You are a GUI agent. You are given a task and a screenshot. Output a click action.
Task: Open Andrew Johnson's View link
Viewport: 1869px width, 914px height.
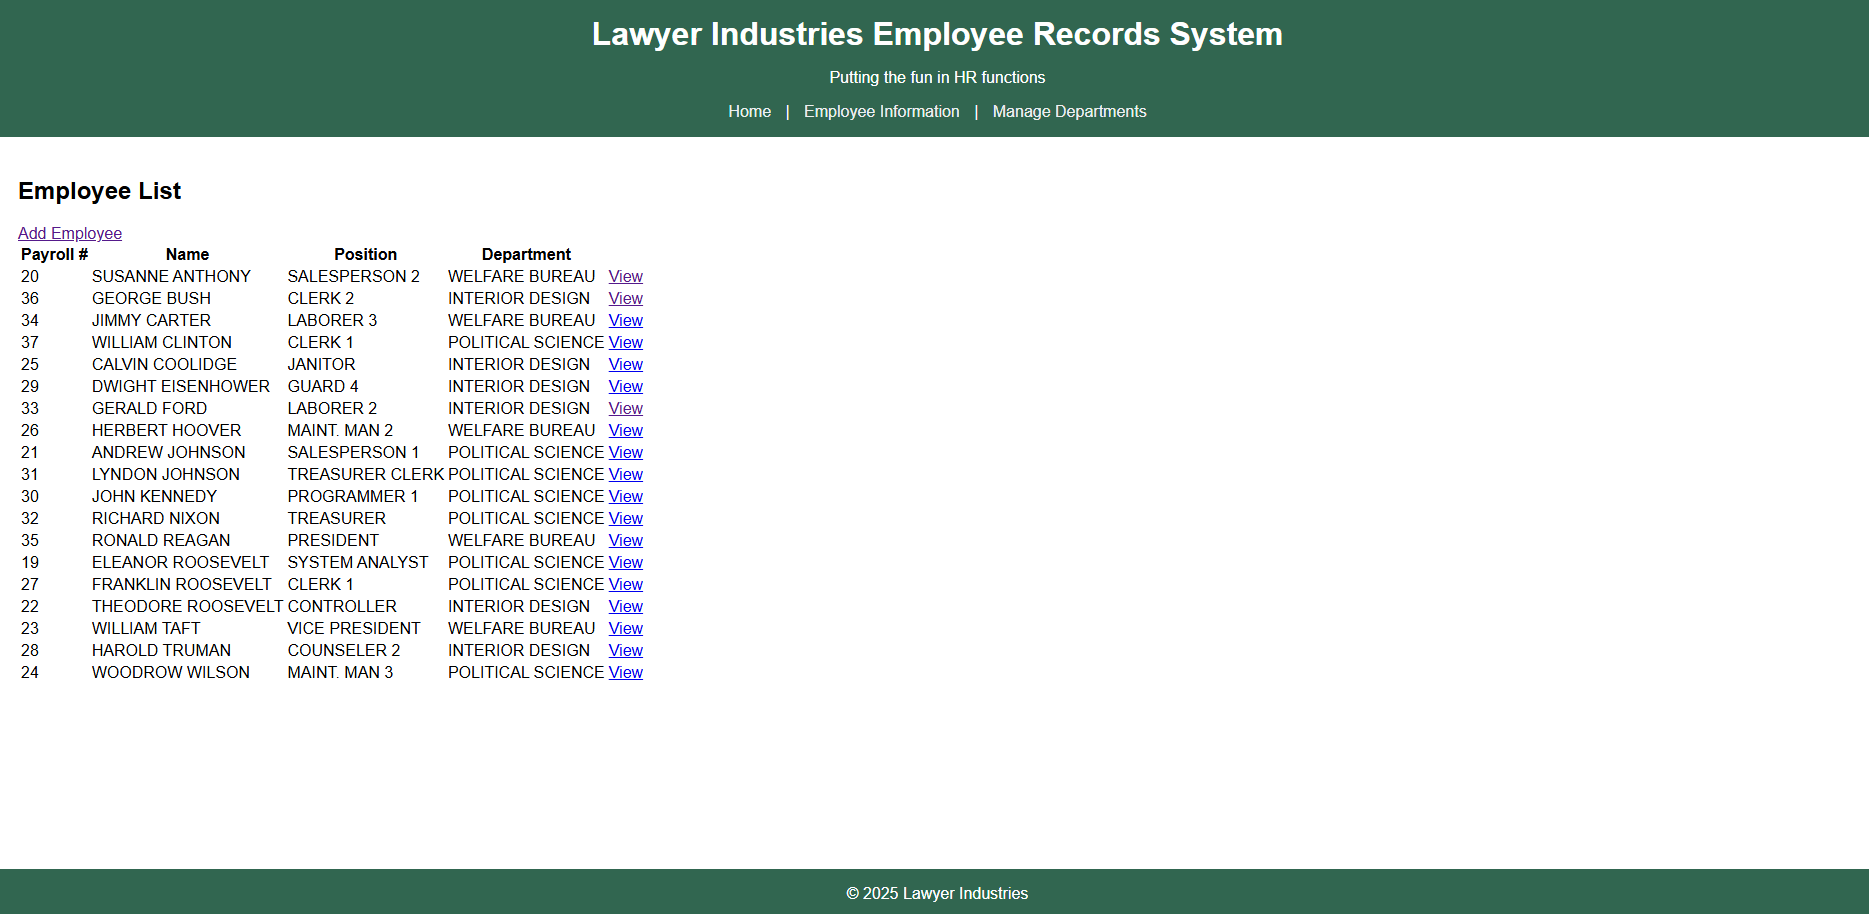(625, 452)
